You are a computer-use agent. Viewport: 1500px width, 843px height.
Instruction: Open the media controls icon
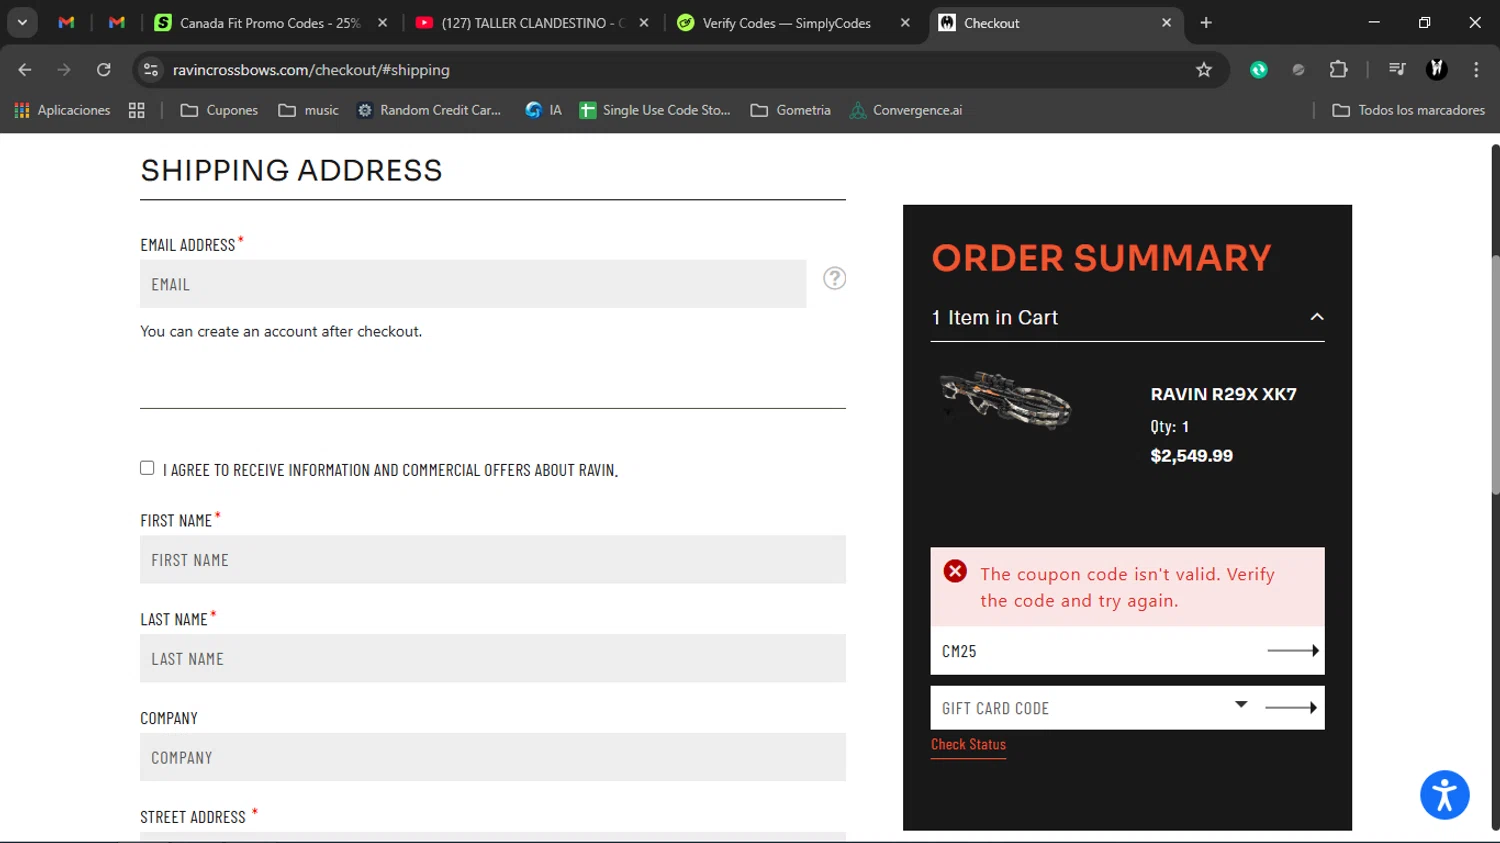point(1397,69)
